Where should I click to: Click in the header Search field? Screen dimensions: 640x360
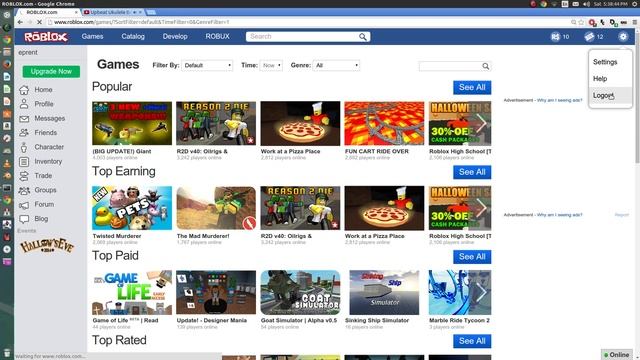coord(303,37)
